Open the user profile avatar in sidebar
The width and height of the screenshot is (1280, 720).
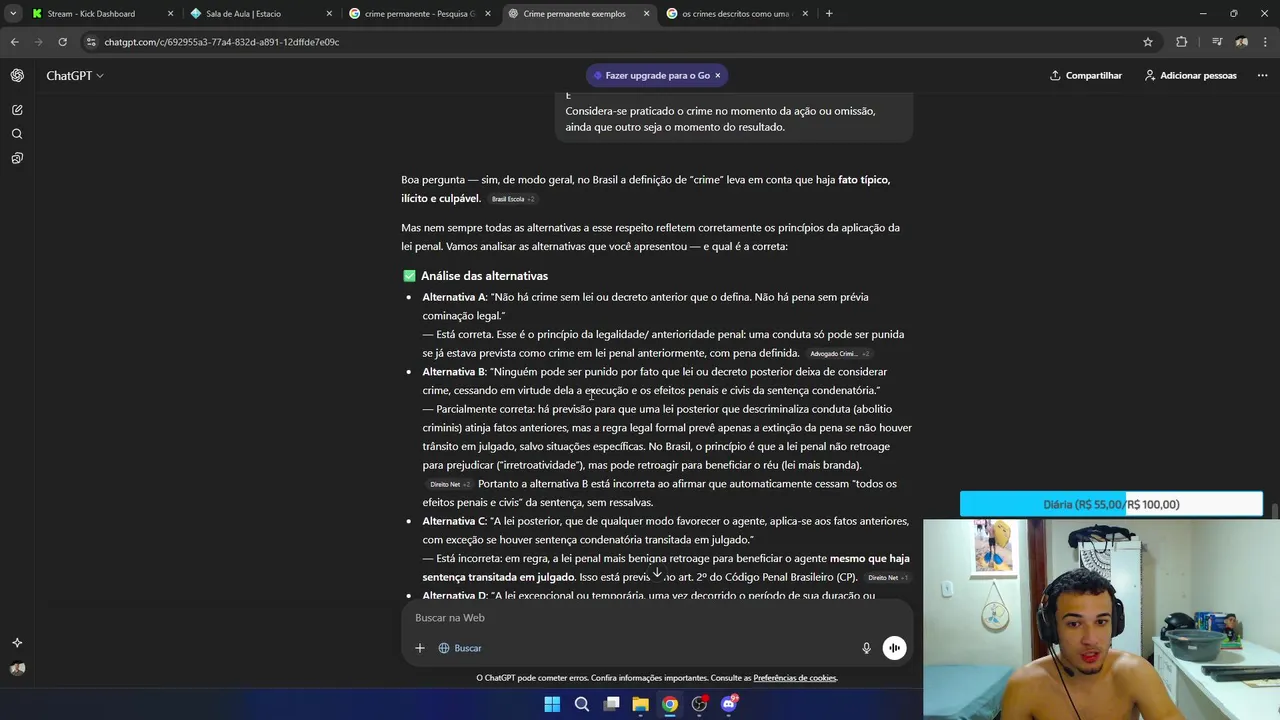[x=17, y=669]
